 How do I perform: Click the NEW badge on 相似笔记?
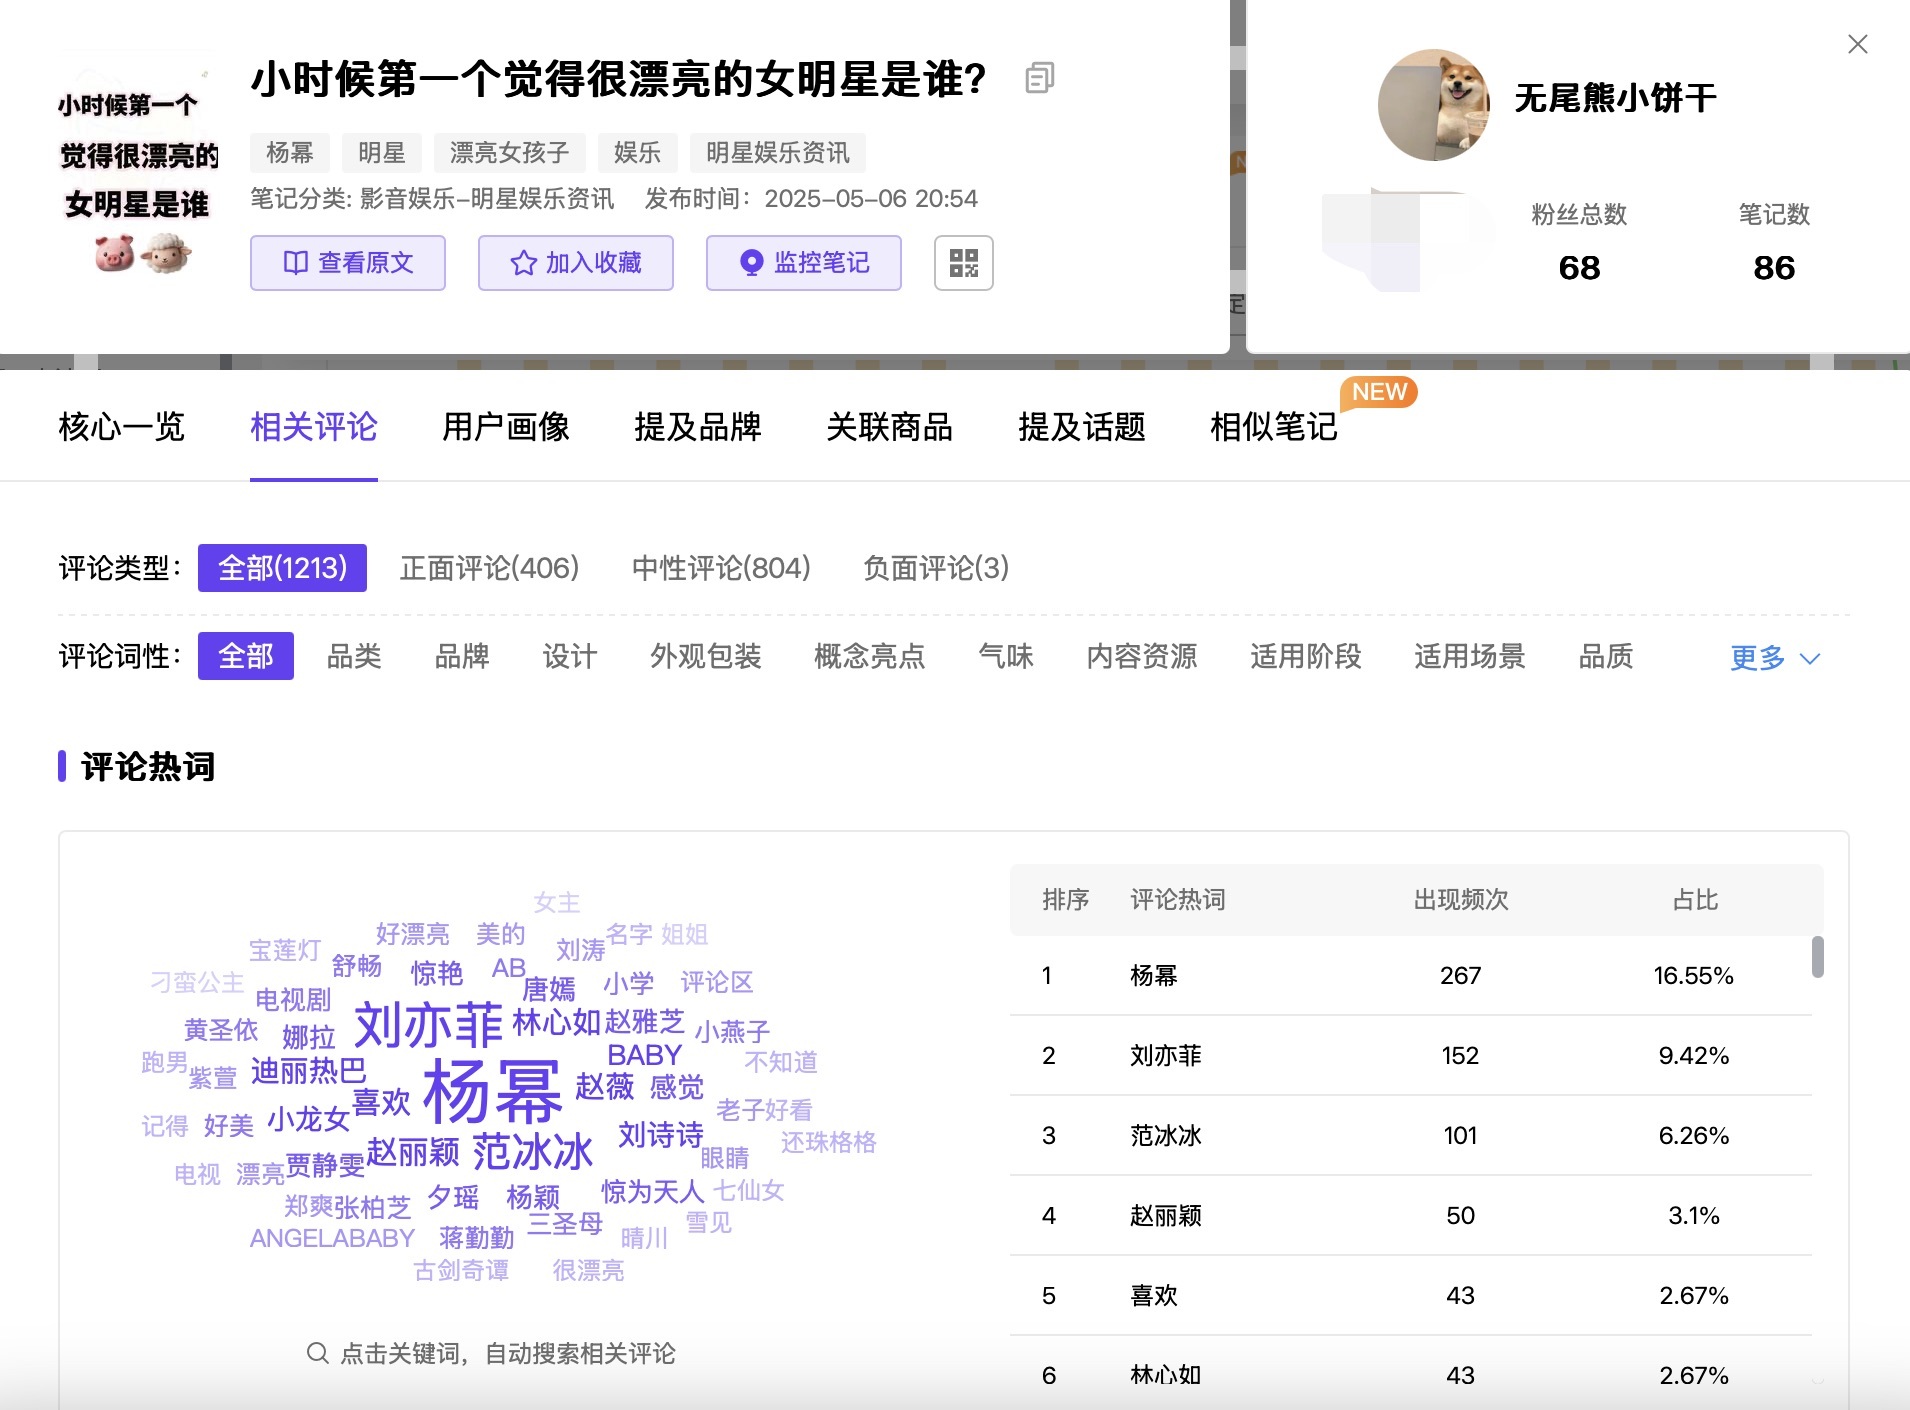[1378, 392]
